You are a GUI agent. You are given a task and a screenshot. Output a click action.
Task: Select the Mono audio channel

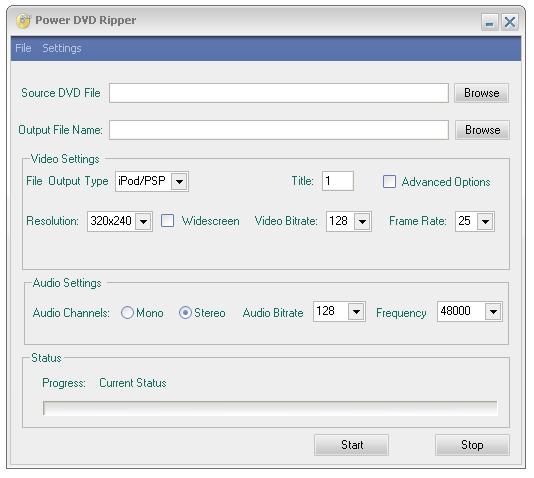[127, 313]
